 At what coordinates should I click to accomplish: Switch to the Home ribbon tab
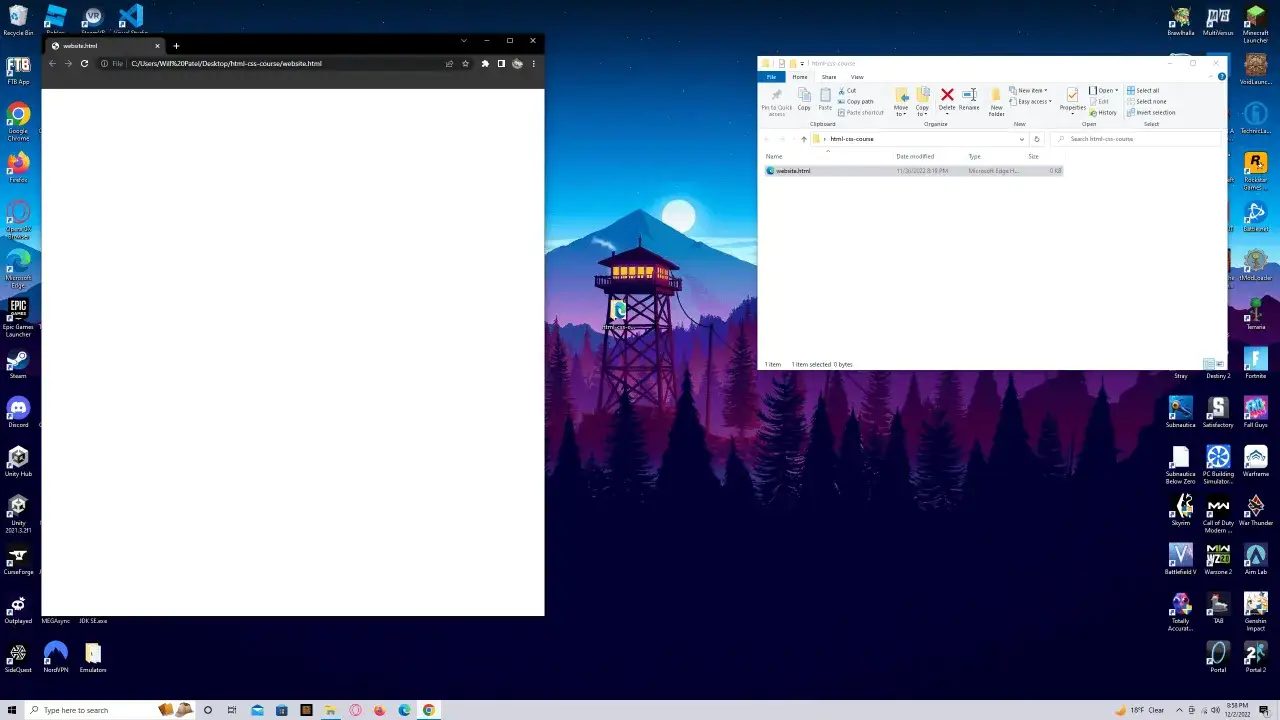point(800,77)
